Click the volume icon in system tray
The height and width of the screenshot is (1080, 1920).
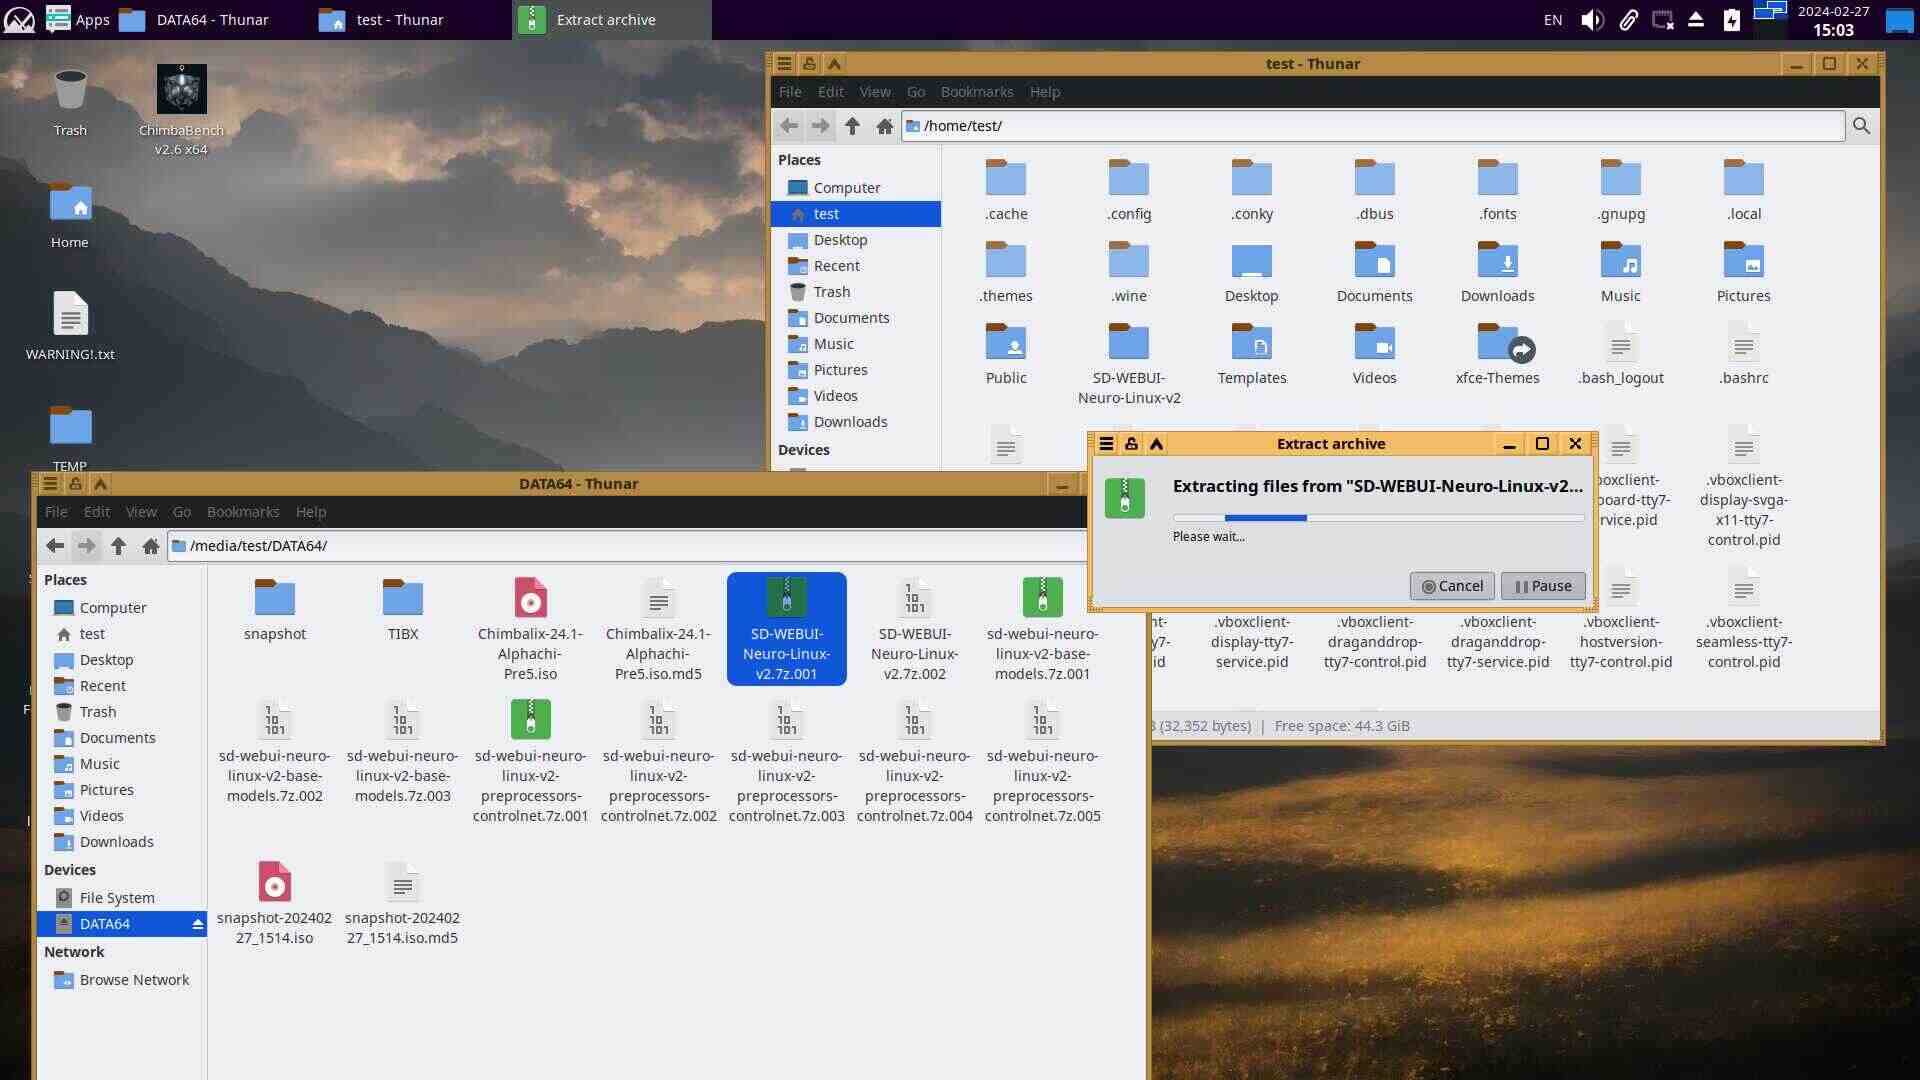(1591, 20)
